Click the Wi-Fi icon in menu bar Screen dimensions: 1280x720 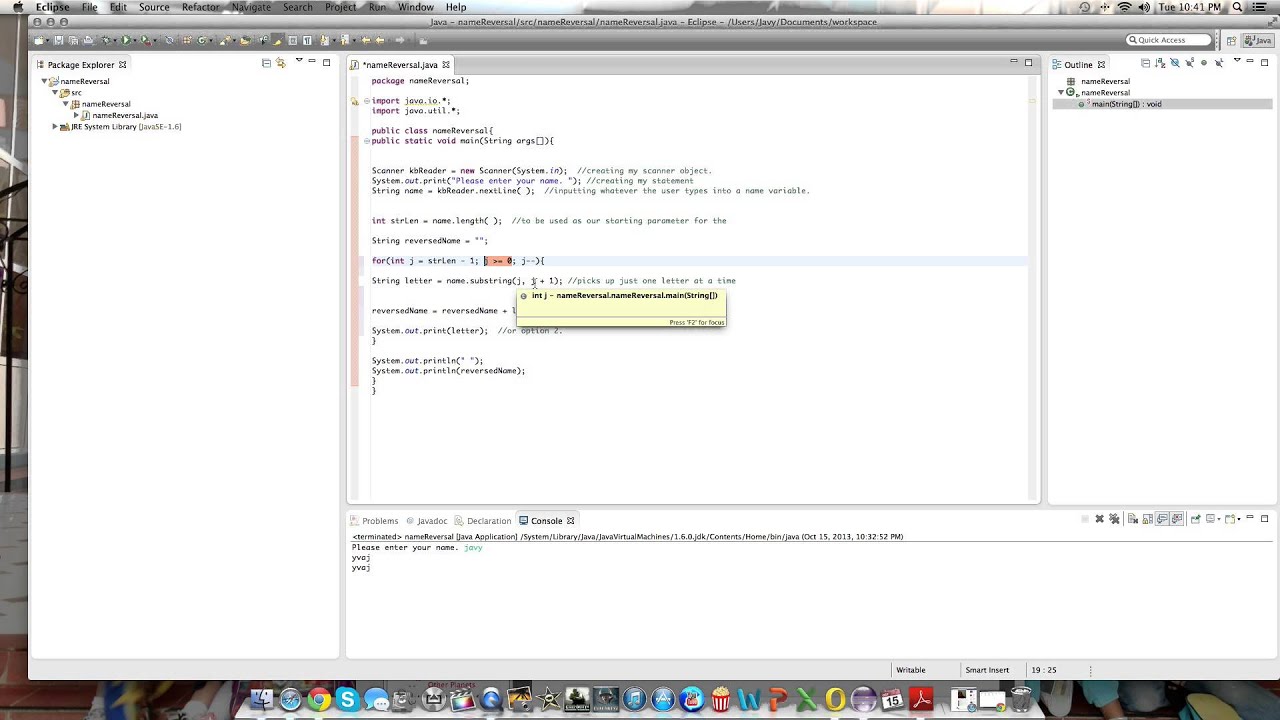pos(1123,7)
